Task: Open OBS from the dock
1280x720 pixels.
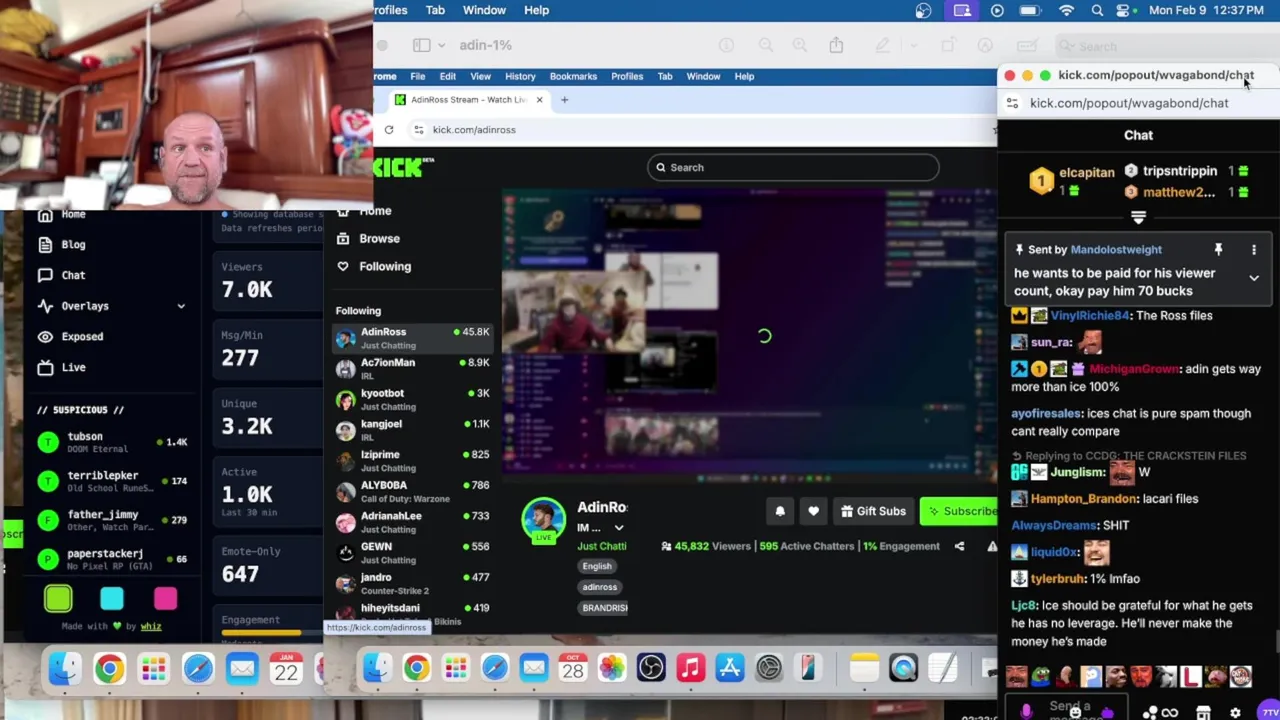Action: (x=651, y=667)
